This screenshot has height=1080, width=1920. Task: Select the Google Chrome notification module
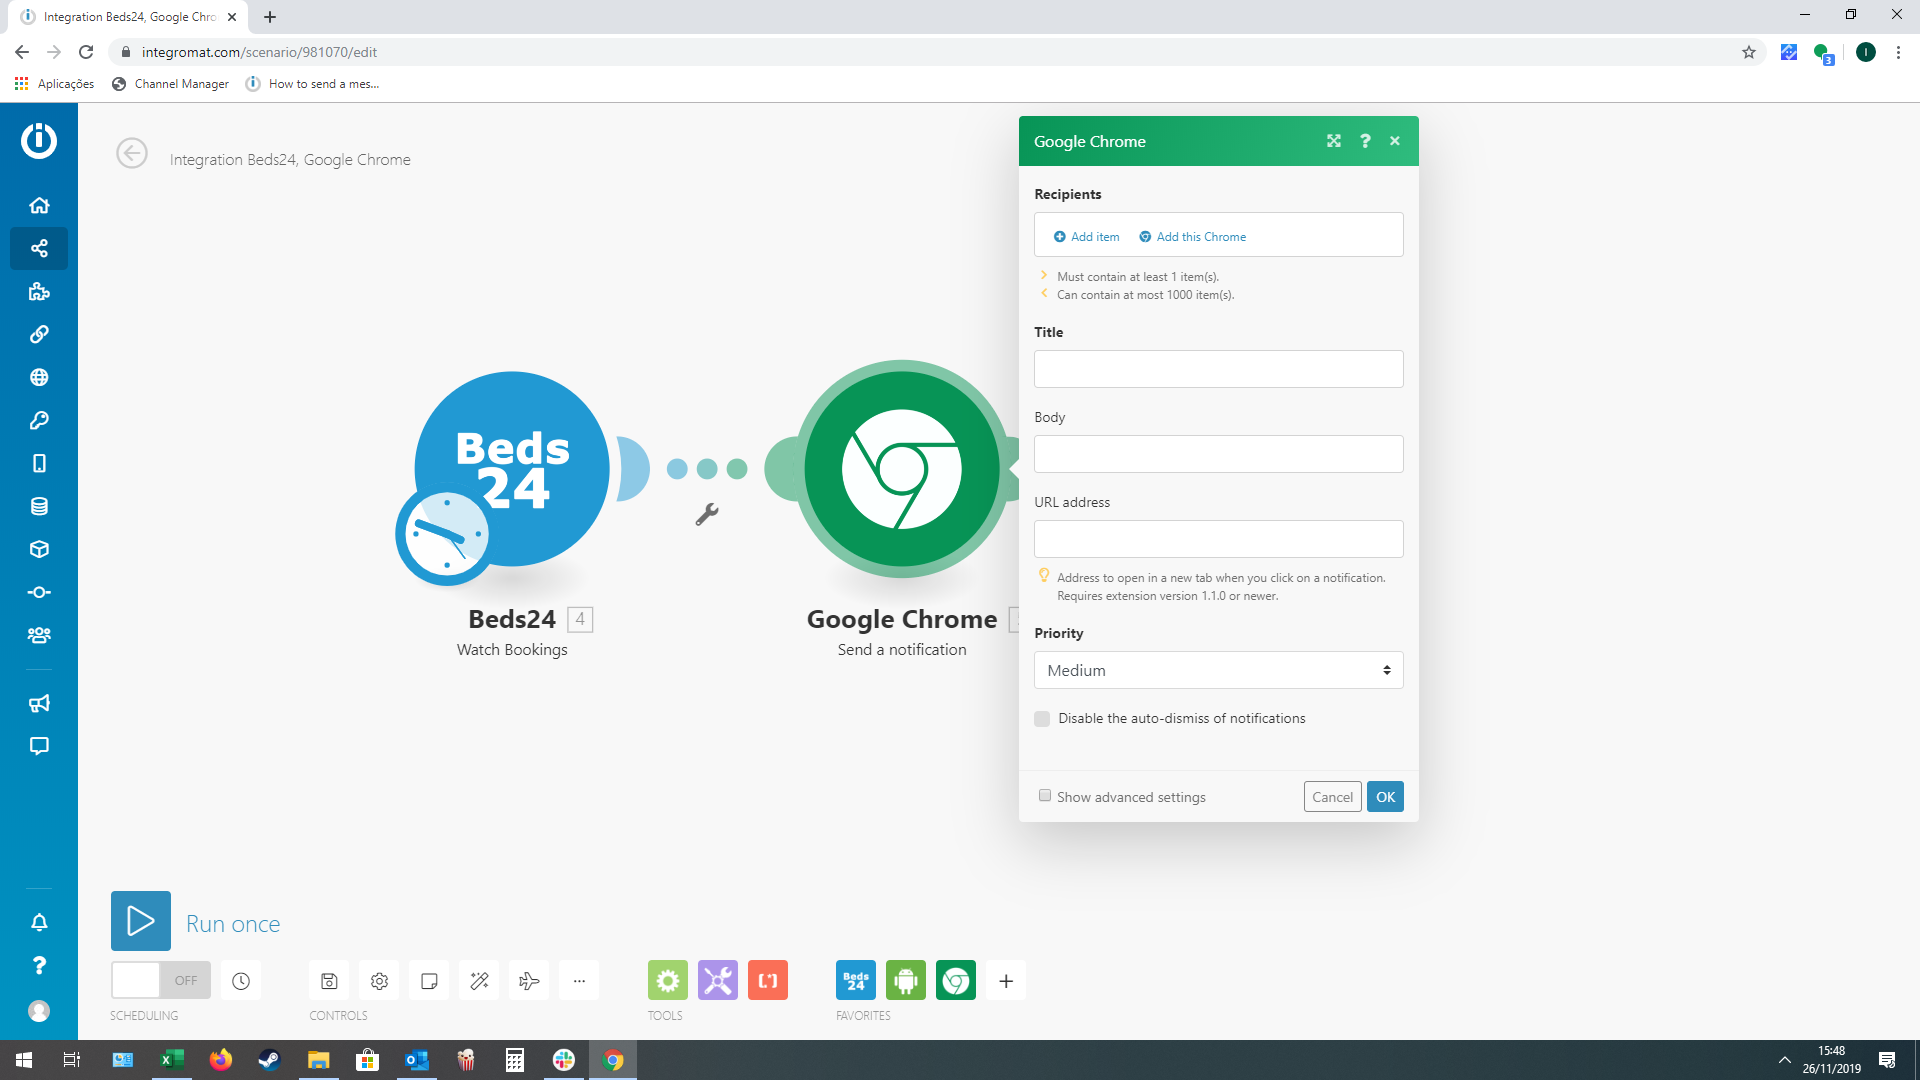pyautogui.click(x=901, y=469)
